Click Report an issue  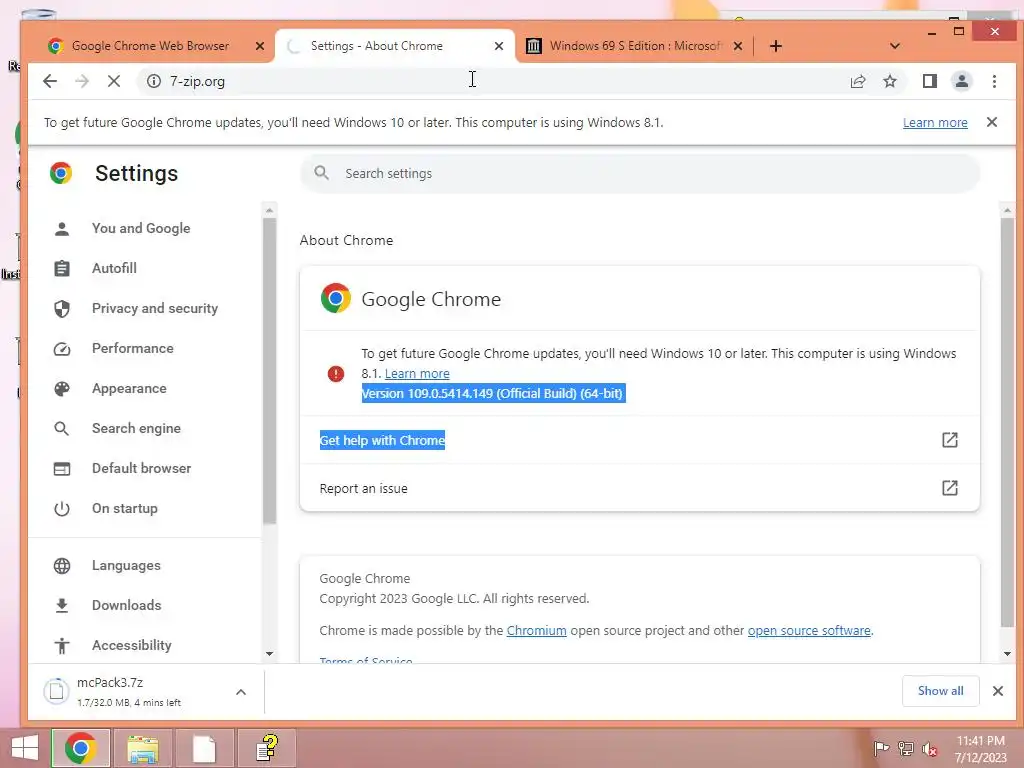tap(639, 488)
